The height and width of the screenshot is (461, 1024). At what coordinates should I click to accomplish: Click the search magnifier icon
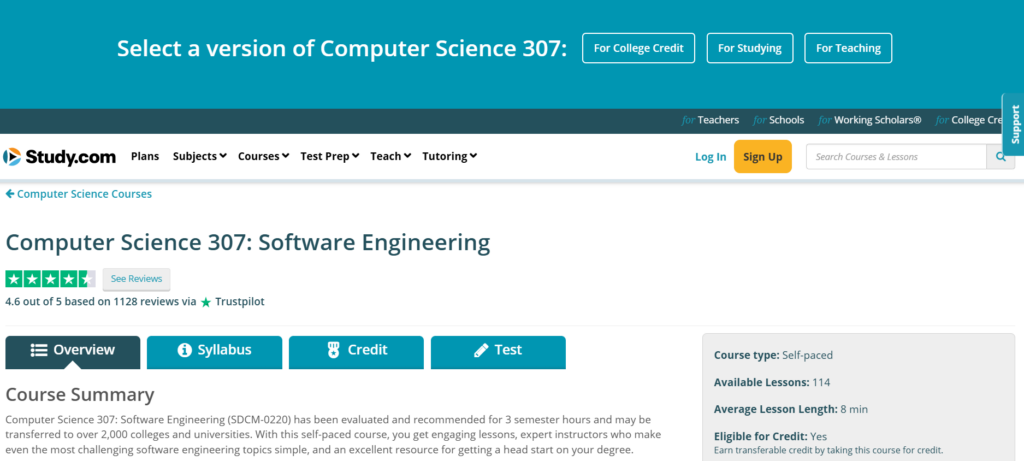pos(1000,157)
